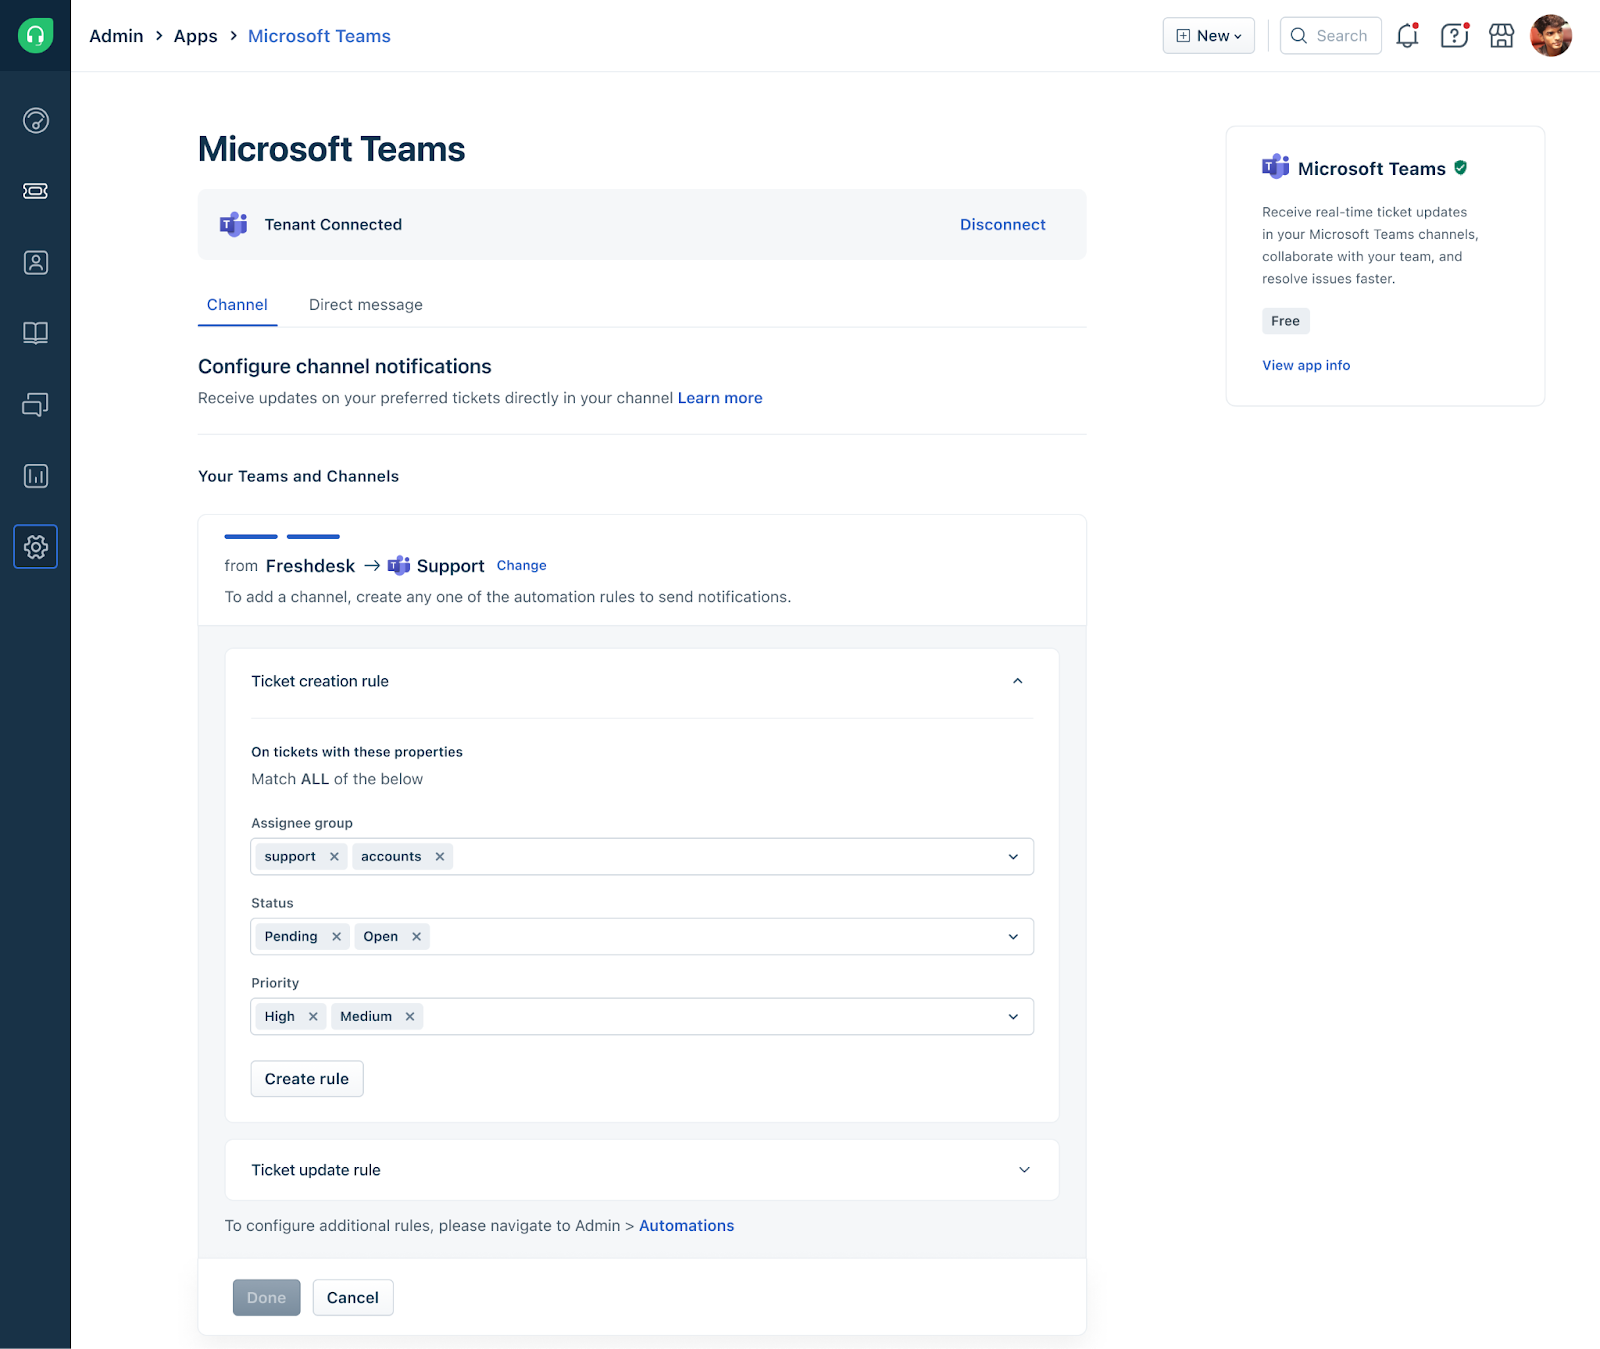Click inside the Assignee group field
1600x1349 pixels.
tap(642, 857)
